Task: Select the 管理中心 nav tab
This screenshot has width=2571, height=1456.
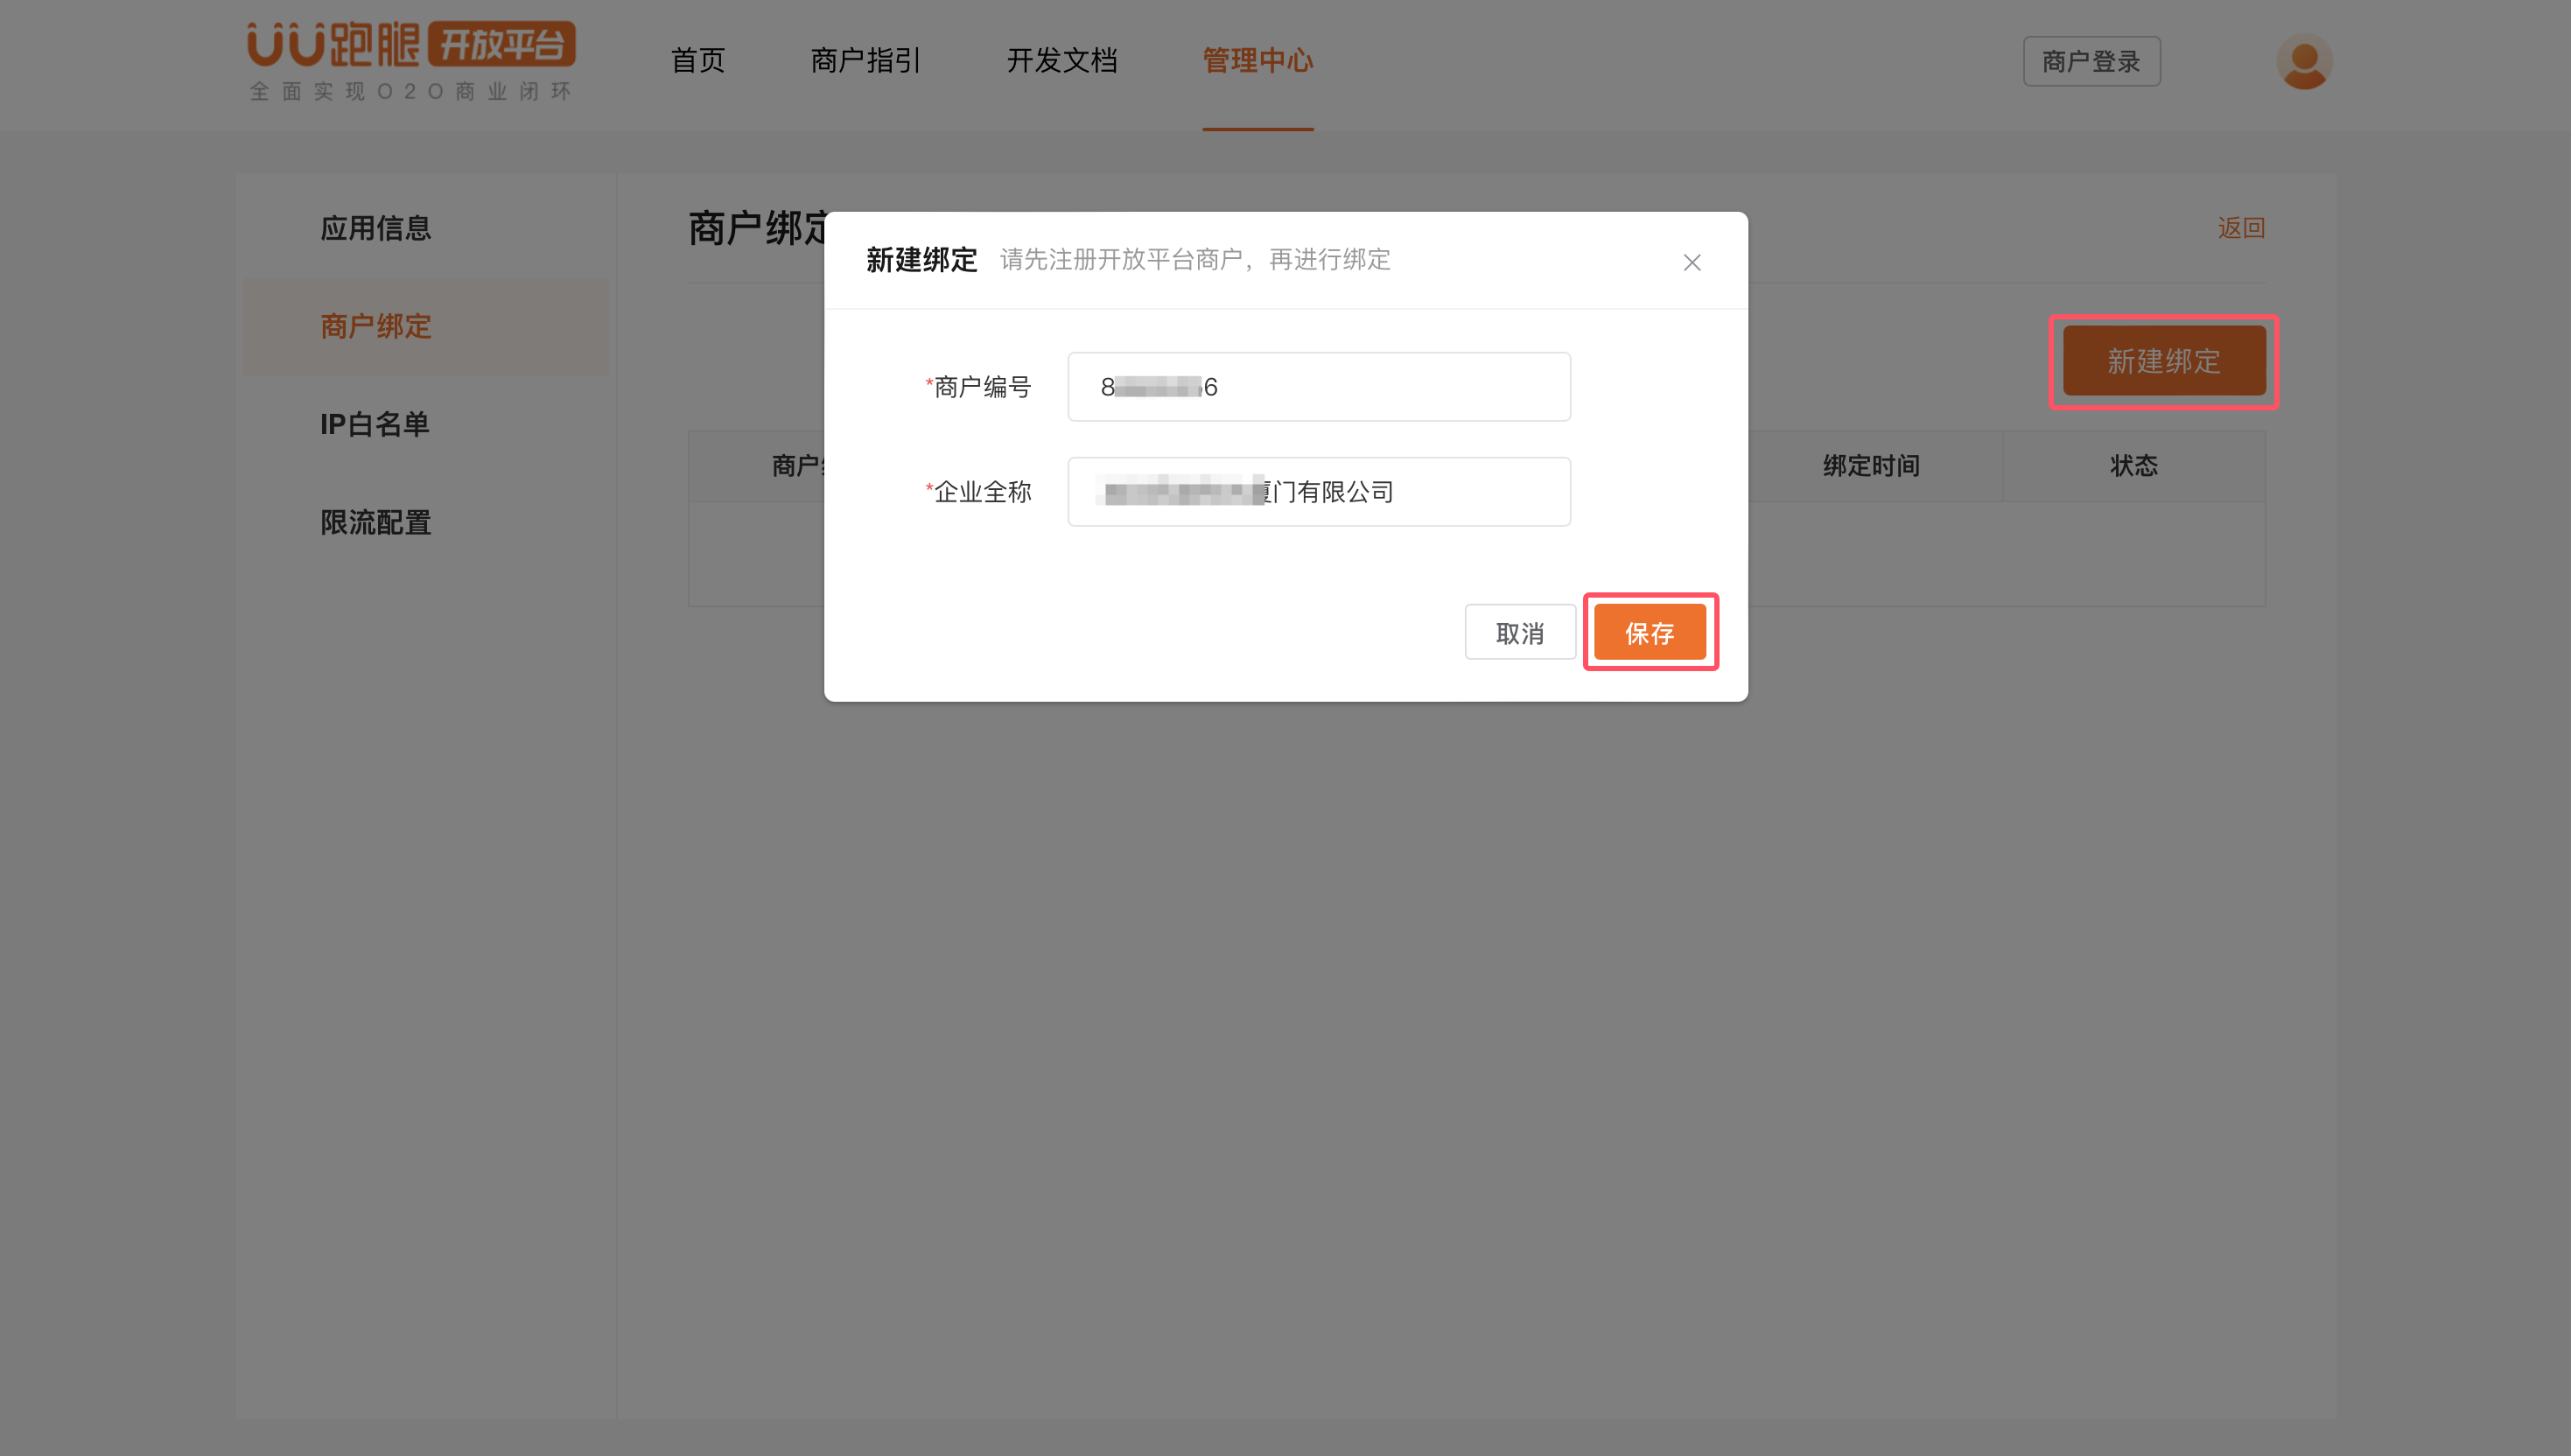Action: point(1257,61)
